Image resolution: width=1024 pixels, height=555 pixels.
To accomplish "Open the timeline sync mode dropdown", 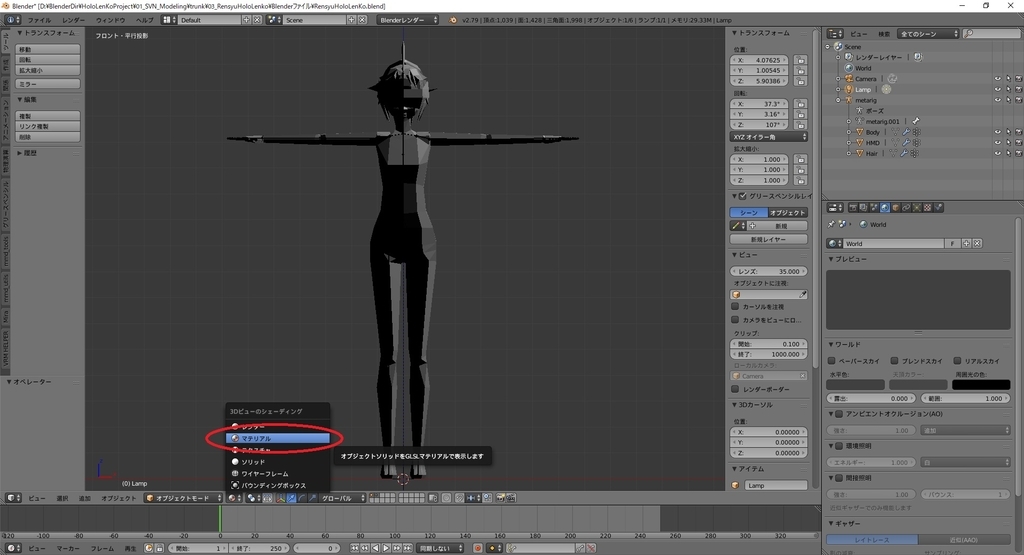I will click(x=441, y=548).
